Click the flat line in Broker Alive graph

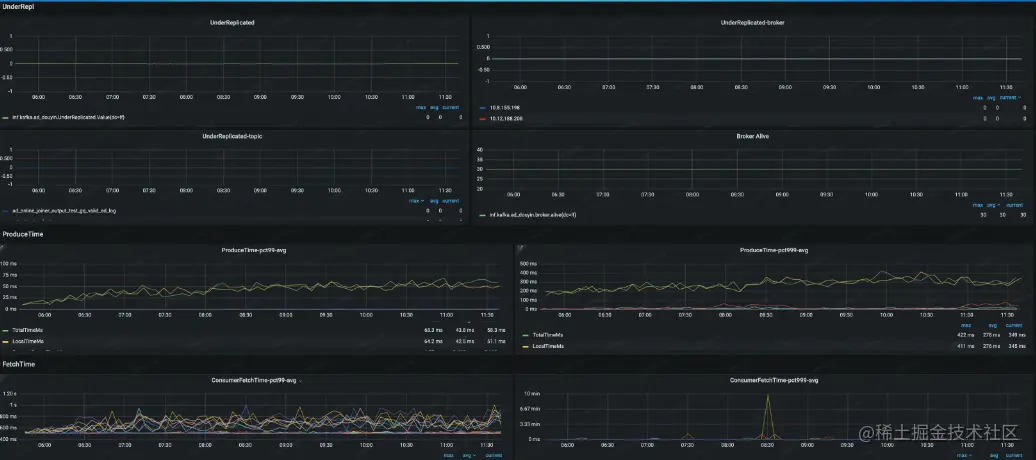[x=752, y=169]
